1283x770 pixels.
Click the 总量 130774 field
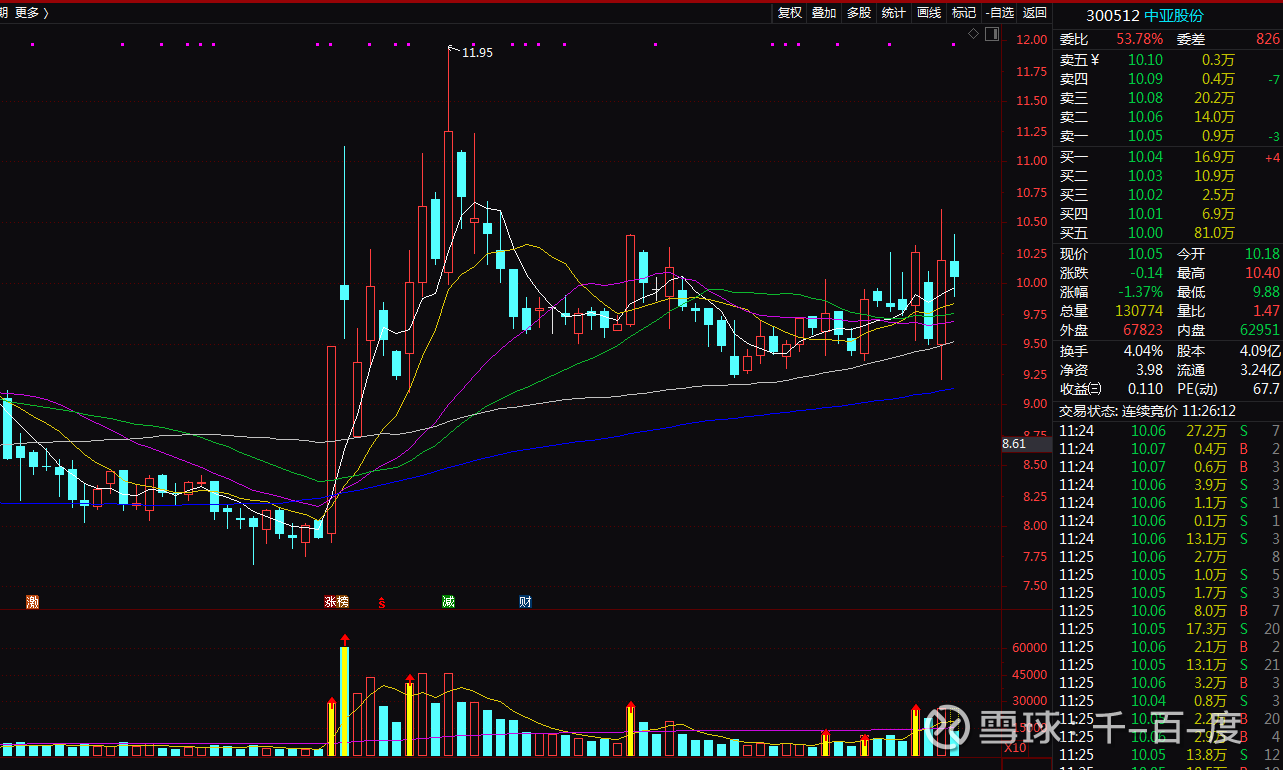click(x=1111, y=311)
